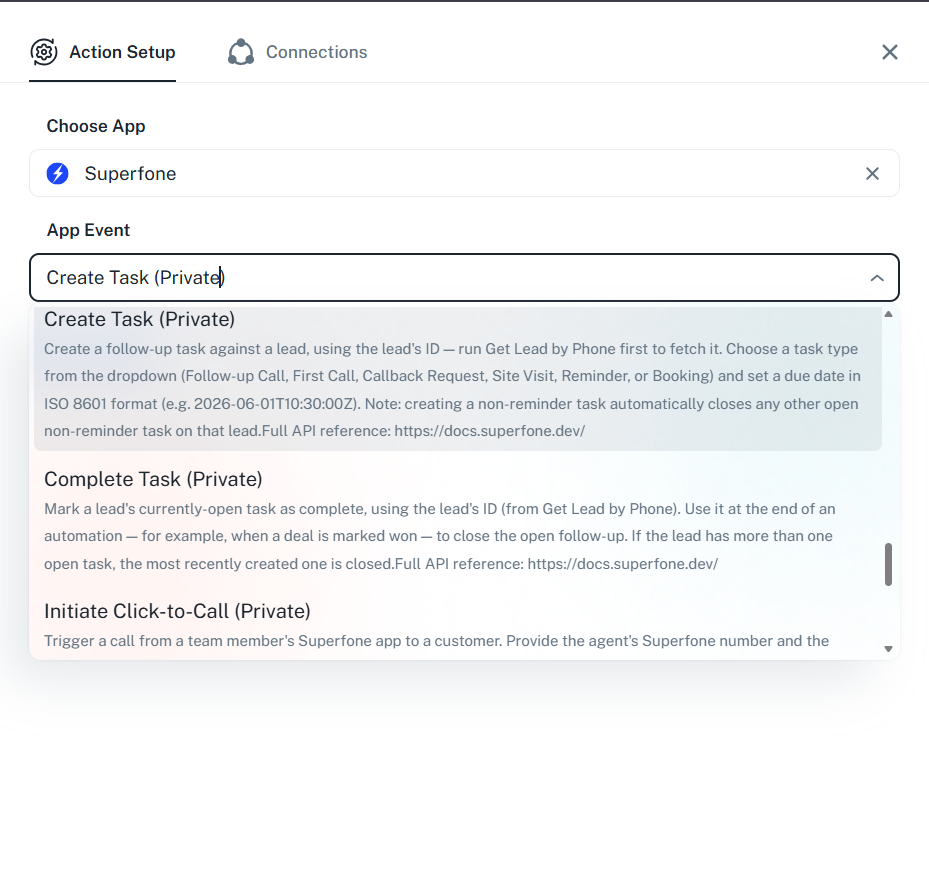929x869 pixels.
Task: Click the Connections nodes icon
Action: pyautogui.click(x=241, y=52)
